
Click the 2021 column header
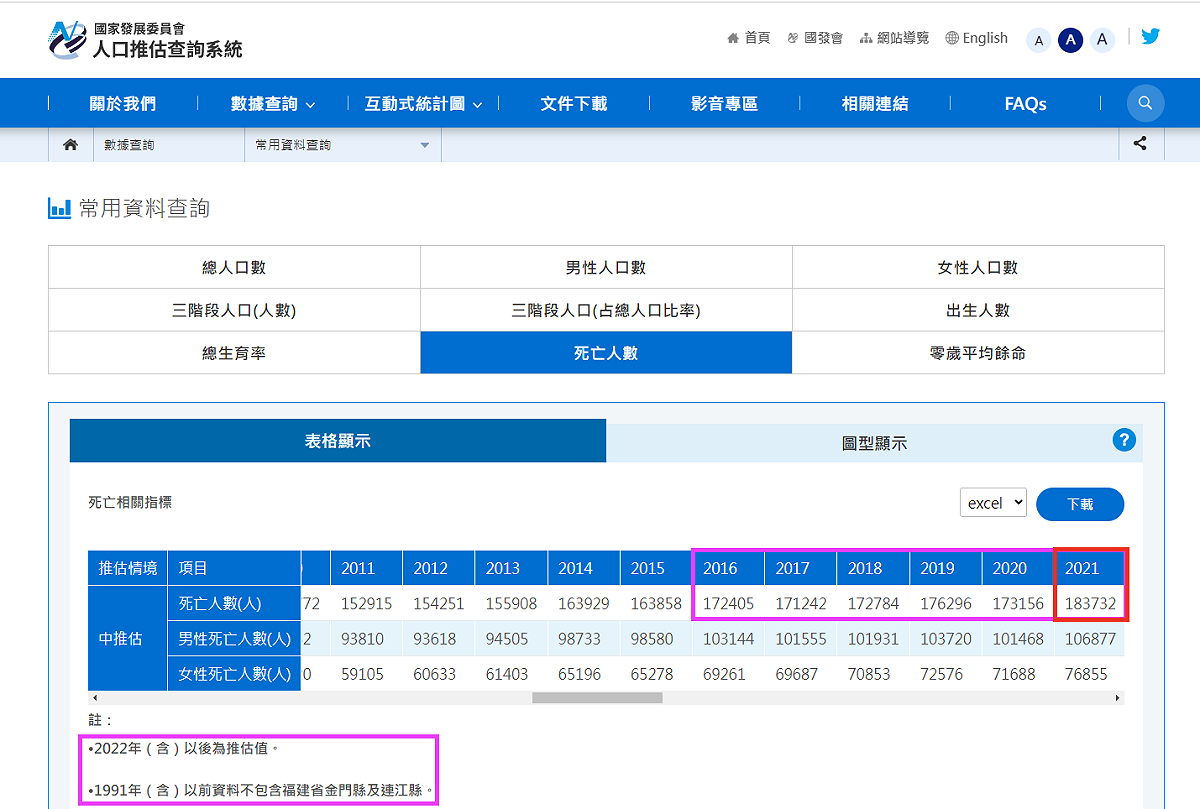point(1090,568)
